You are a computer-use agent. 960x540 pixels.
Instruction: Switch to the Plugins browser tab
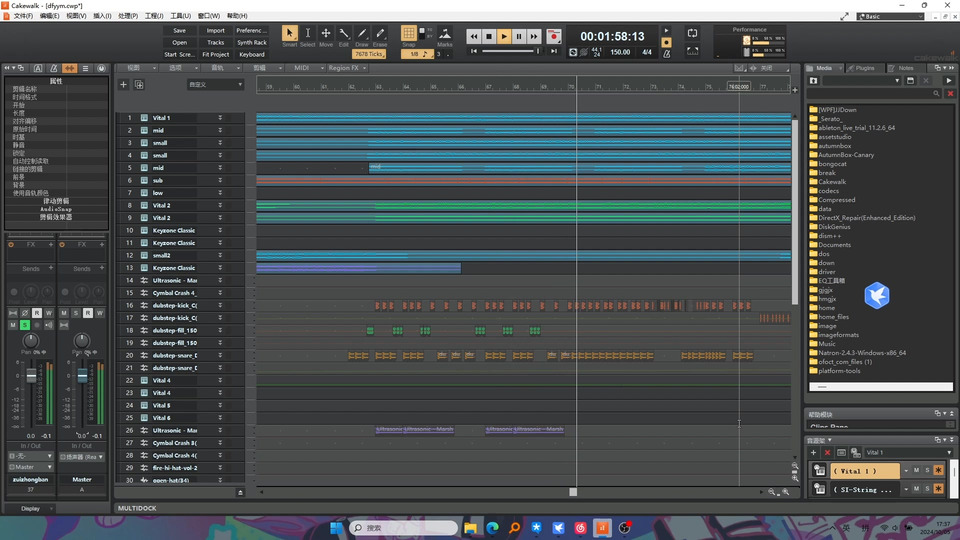click(x=864, y=68)
